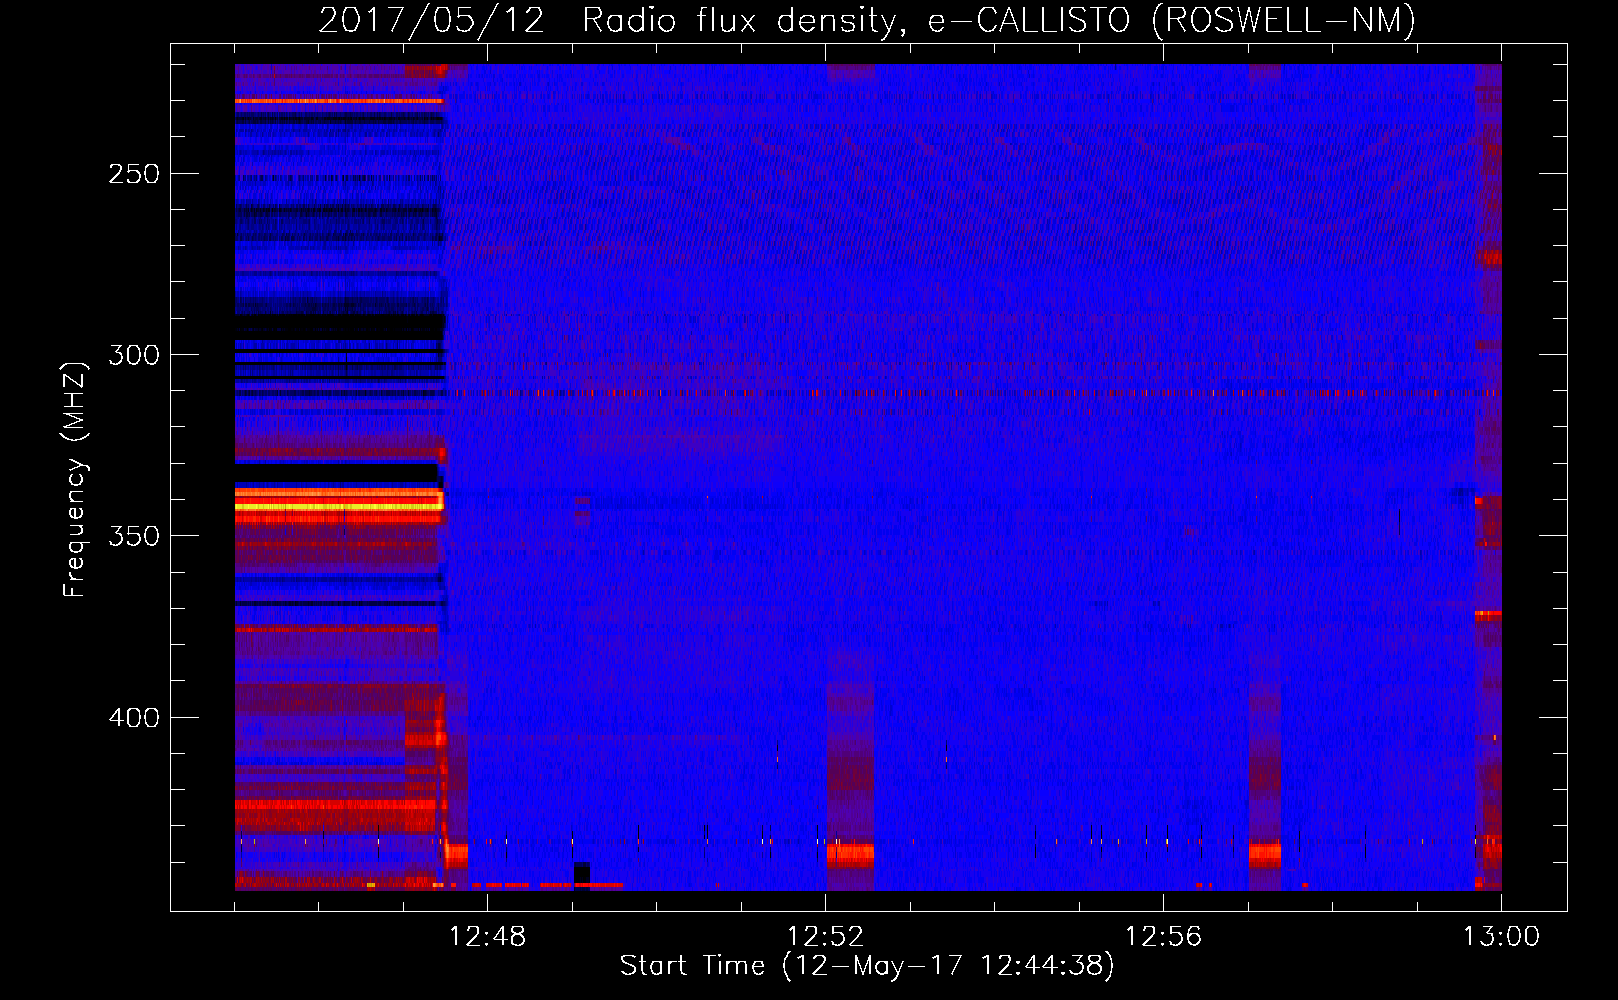The height and width of the screenshot is (1000, 1618).
Task: Click the small black square near 12:49 at bottom
Action: click(x=582, y=872)
